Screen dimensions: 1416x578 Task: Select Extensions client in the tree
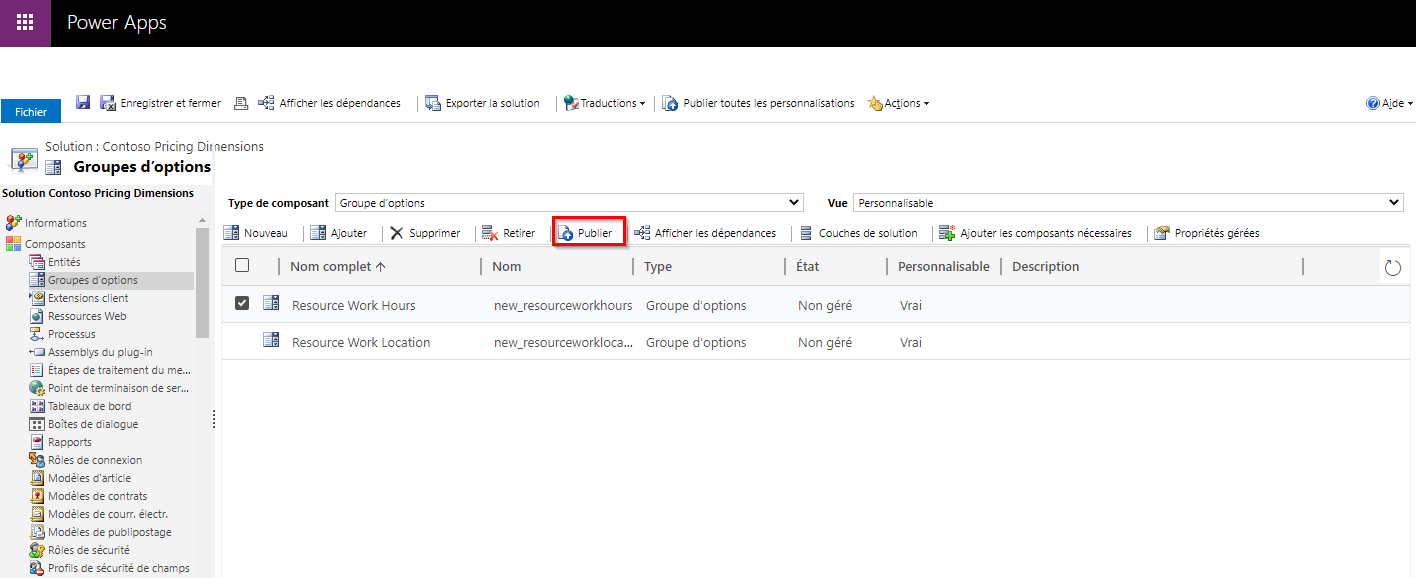[x=88, y=298]
